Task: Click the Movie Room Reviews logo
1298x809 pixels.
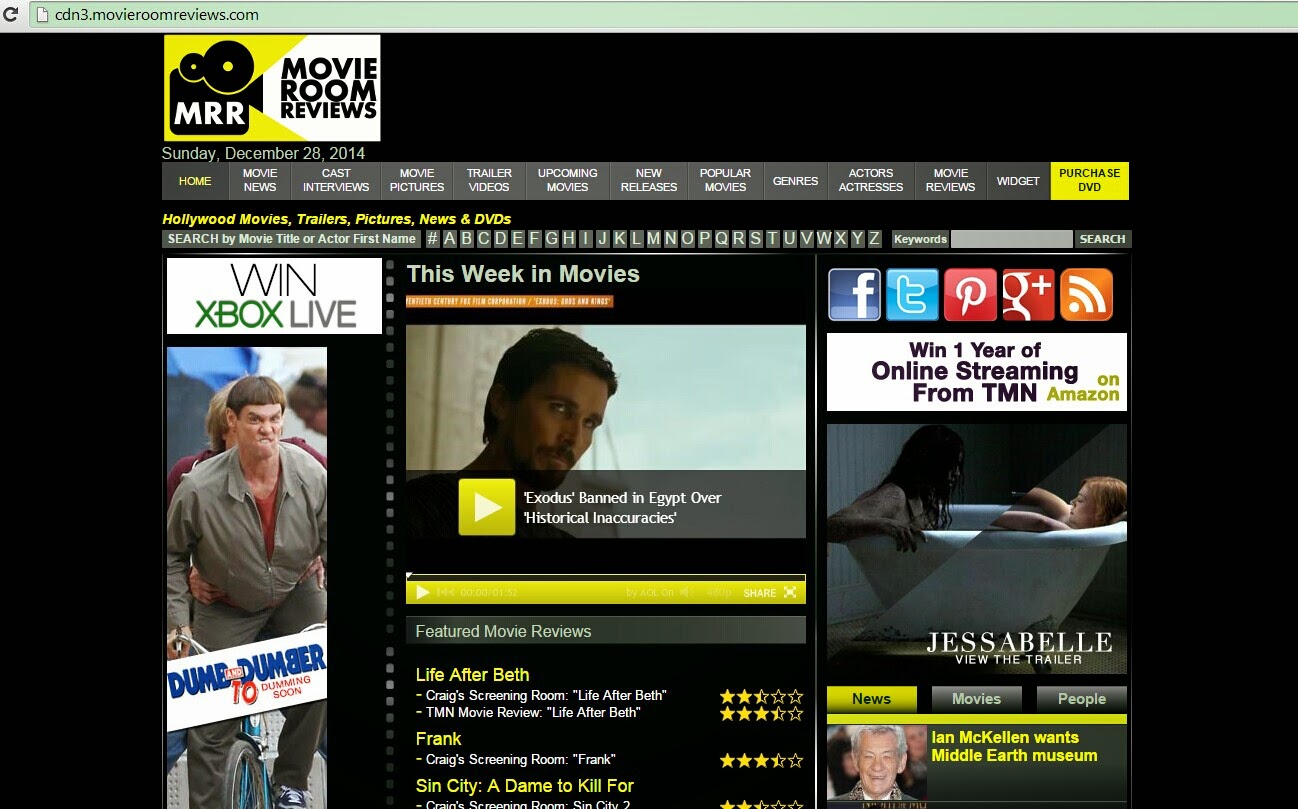Action: click(272, 88)
